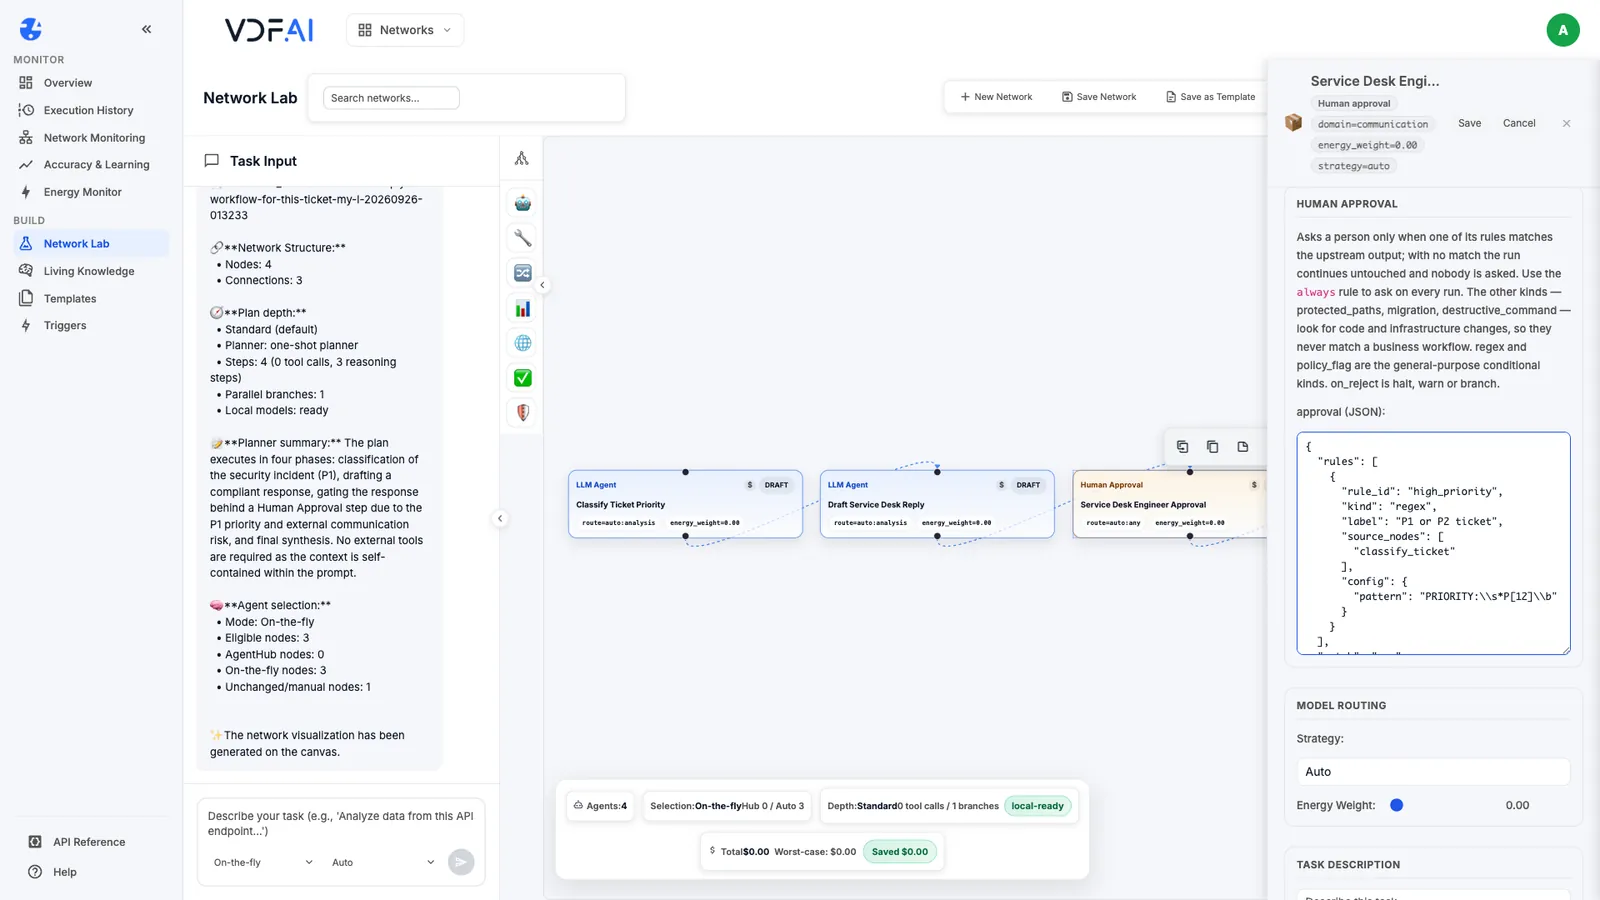1600x900 pixels.
Task: Go to Execution History
Action: click(x=88, y=110)
